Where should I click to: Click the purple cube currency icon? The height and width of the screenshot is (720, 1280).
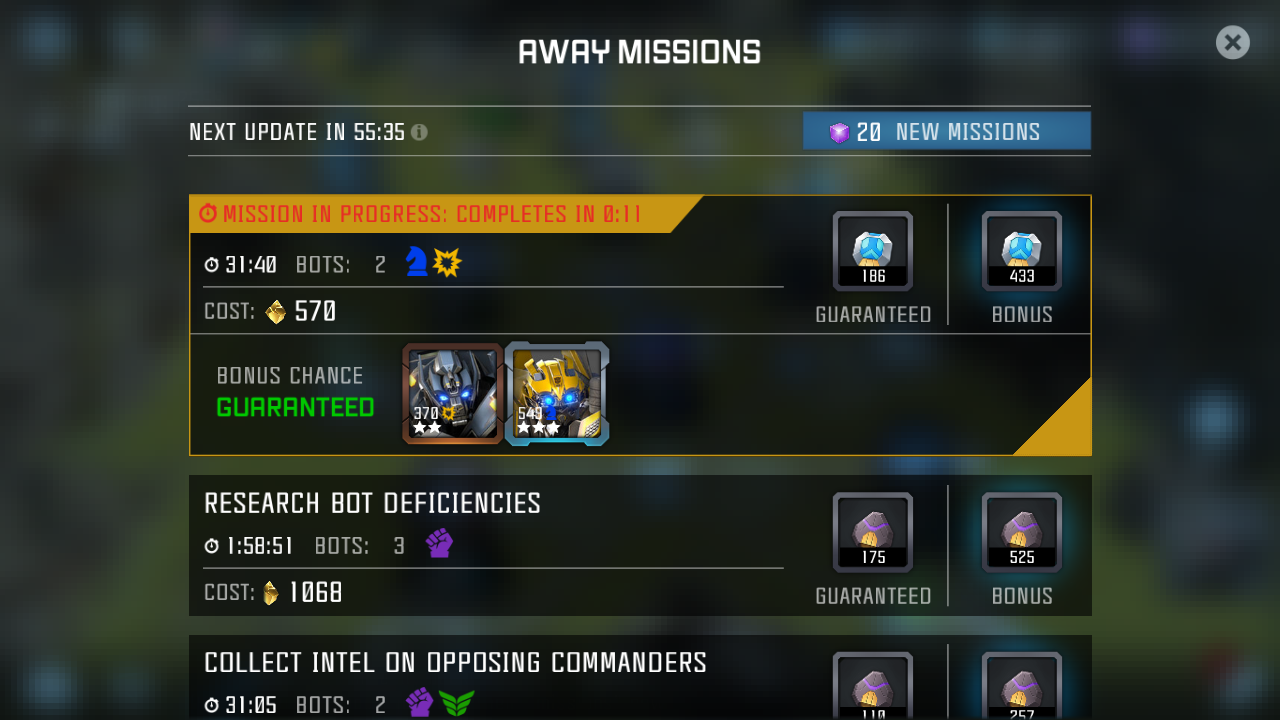click(839, 132)
